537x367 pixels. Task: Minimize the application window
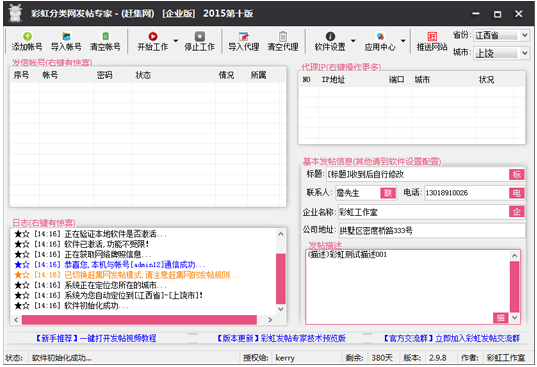click(476, 14)
